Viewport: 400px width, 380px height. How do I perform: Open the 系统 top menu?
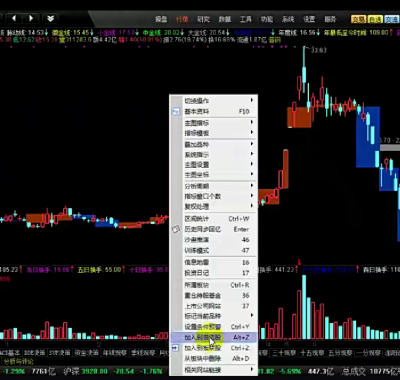pos(288,19)
